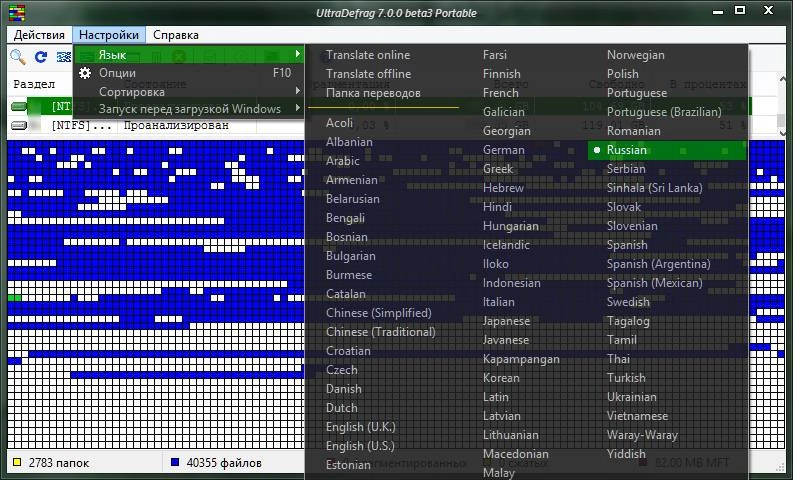Click Translate online menu entry
Image resolution: width=793 pixels, height=480 pixels.
[x=368, y=55]
